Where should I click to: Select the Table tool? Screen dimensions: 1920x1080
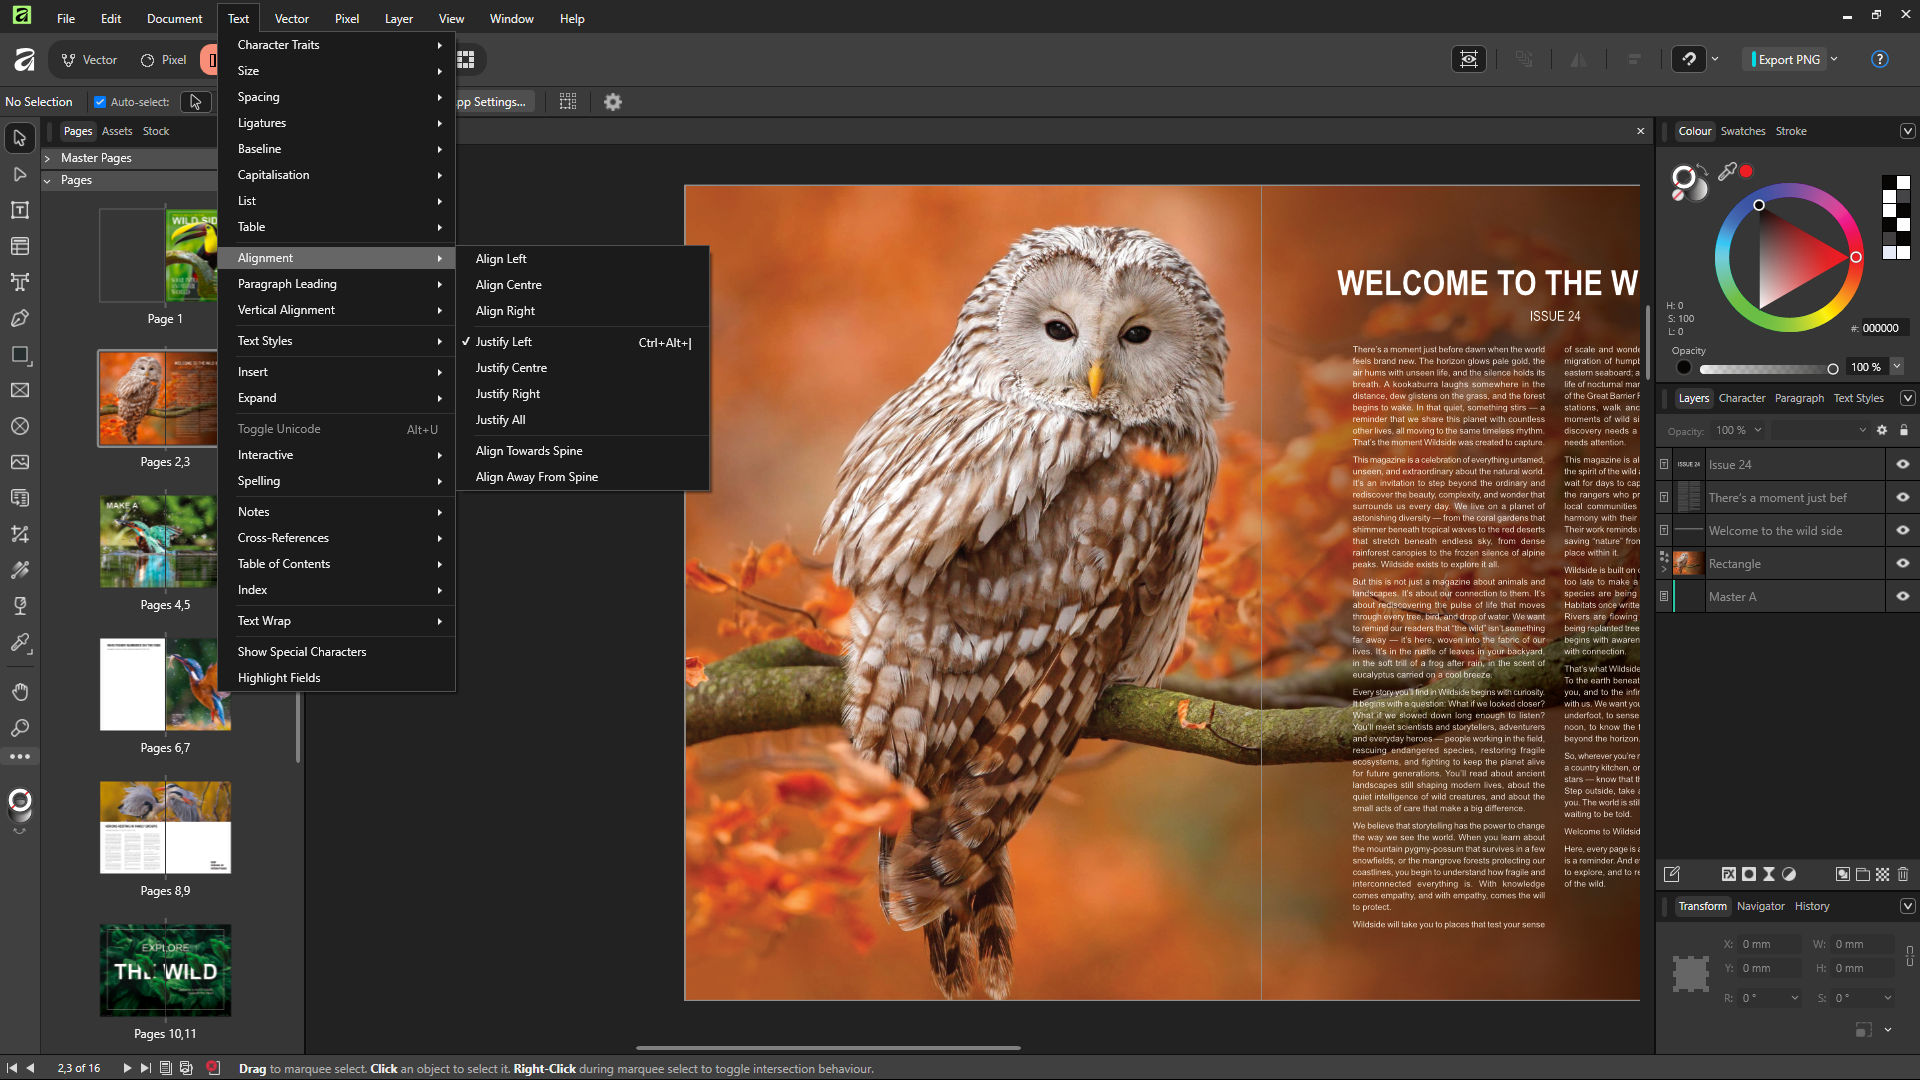(20, 246)
